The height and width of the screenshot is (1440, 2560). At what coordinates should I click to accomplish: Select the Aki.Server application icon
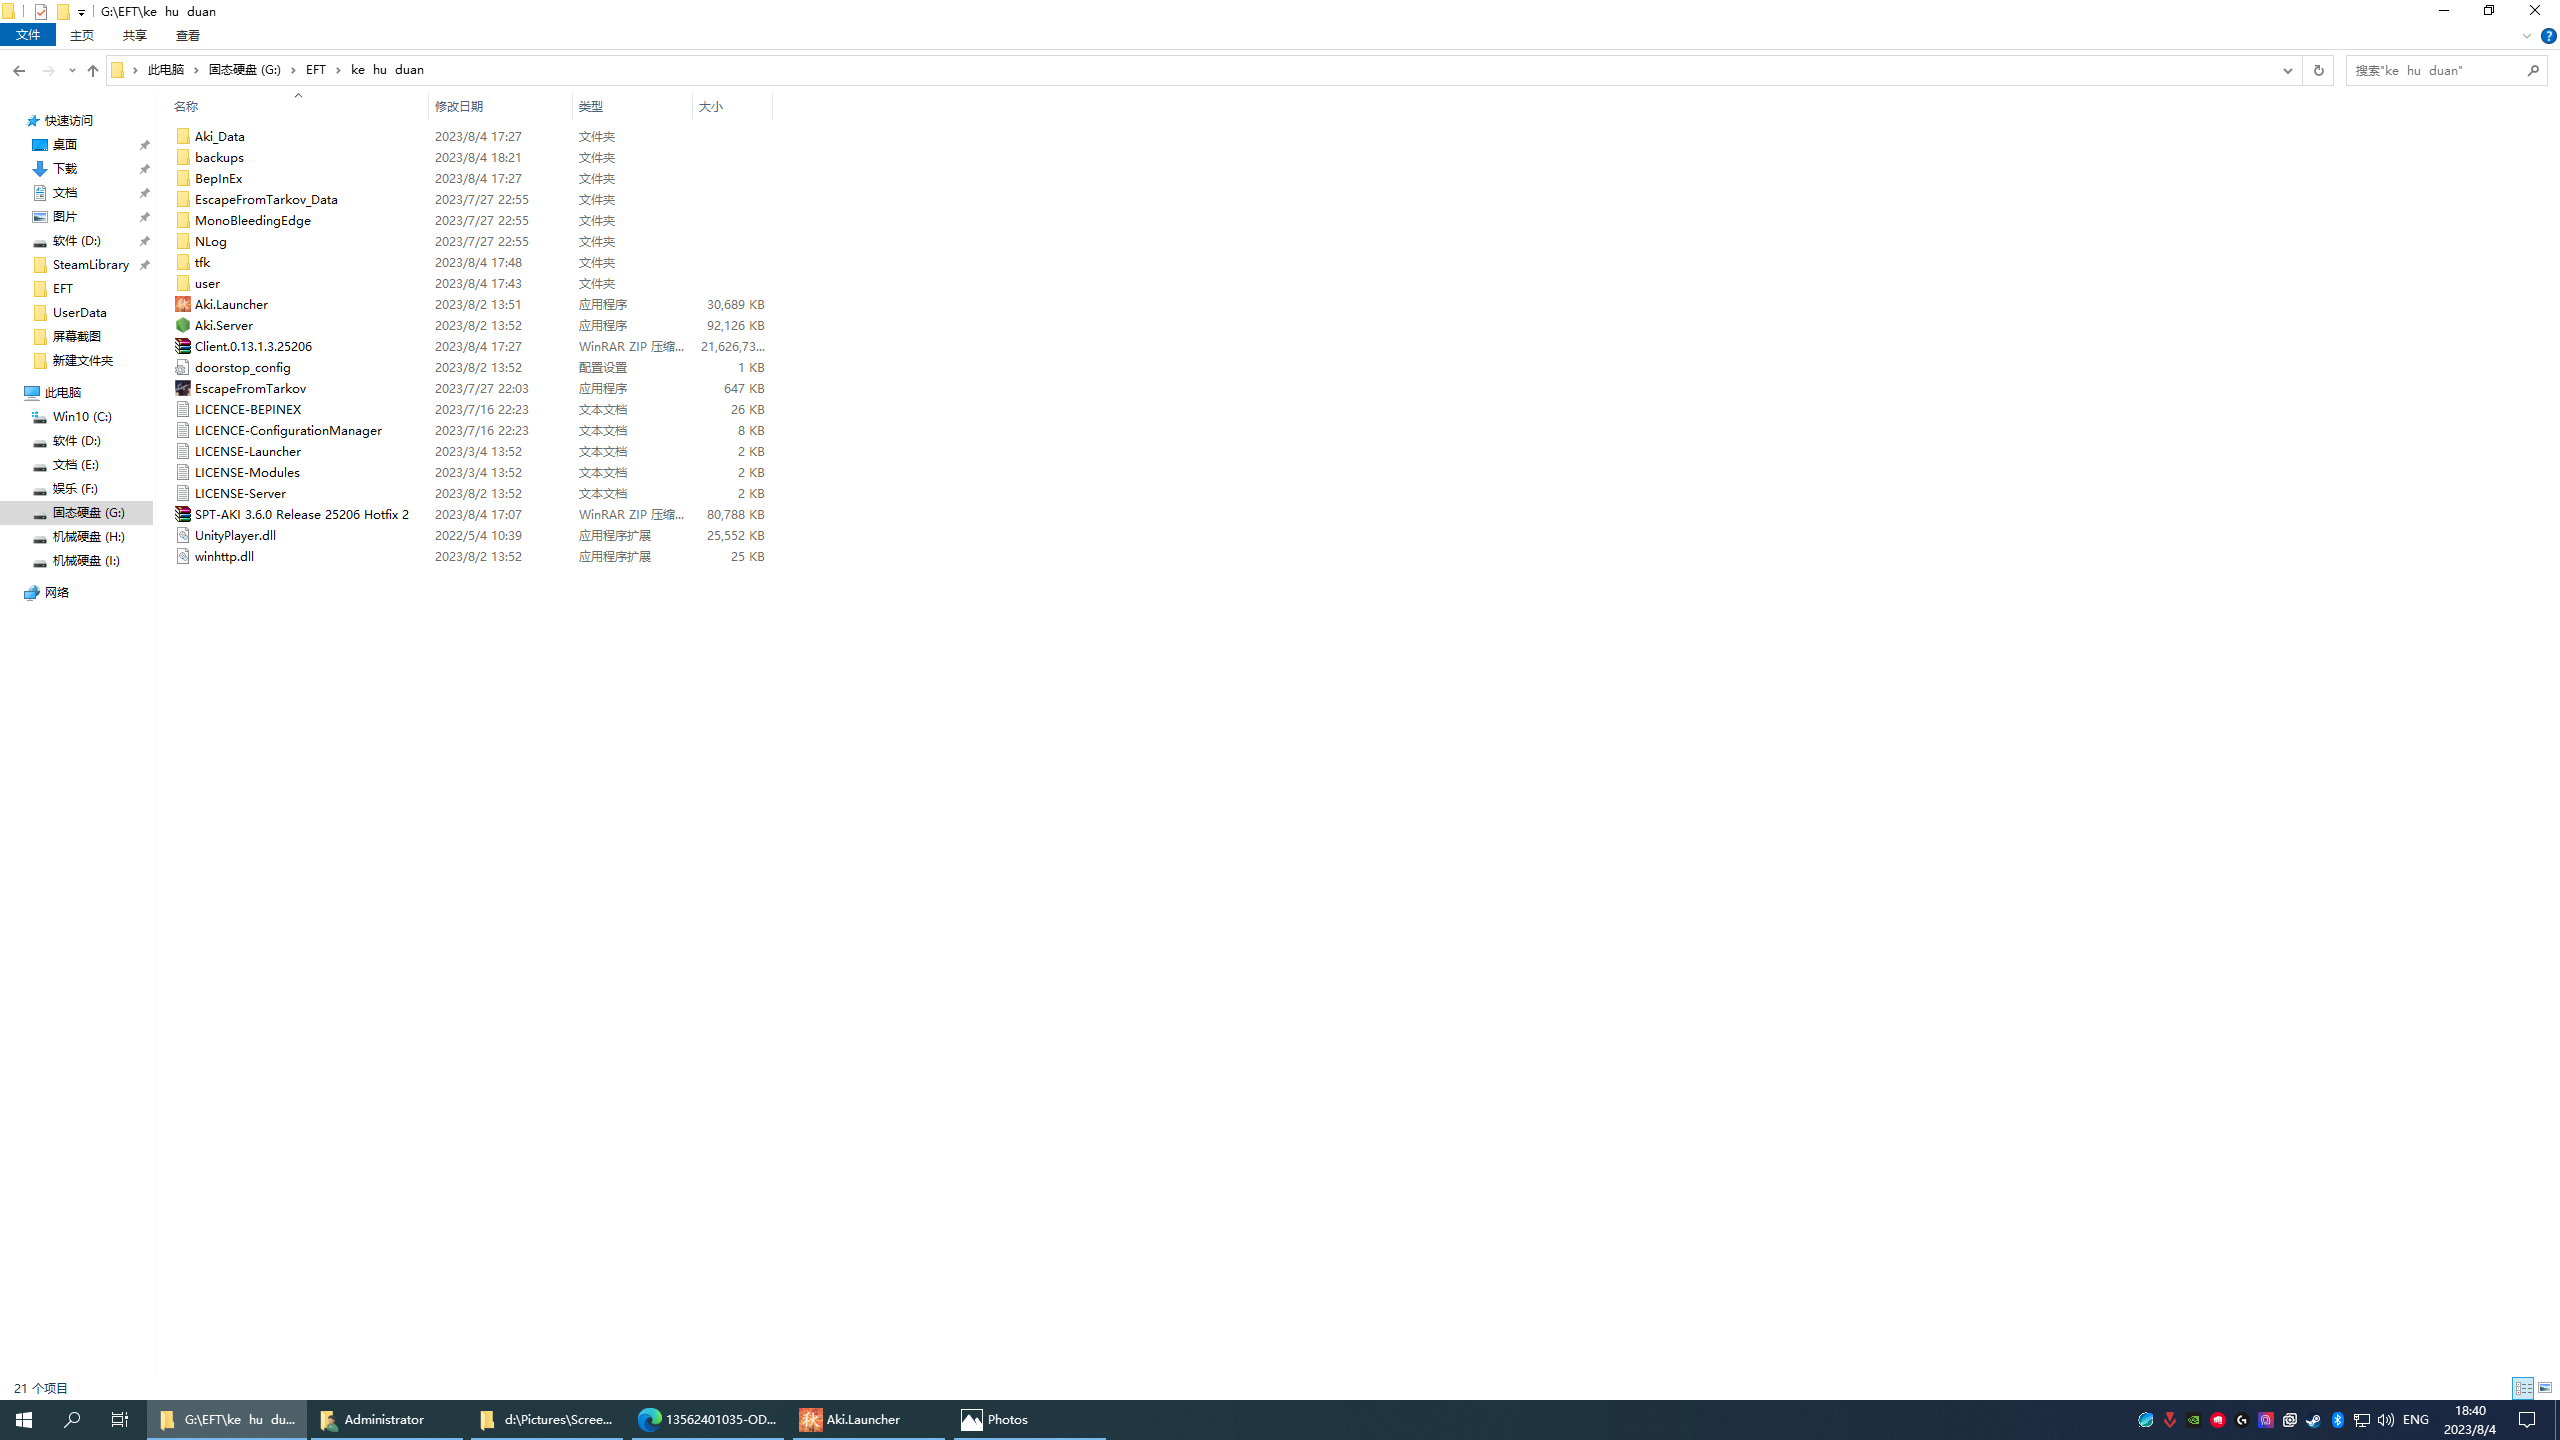[x=183, y=325]
